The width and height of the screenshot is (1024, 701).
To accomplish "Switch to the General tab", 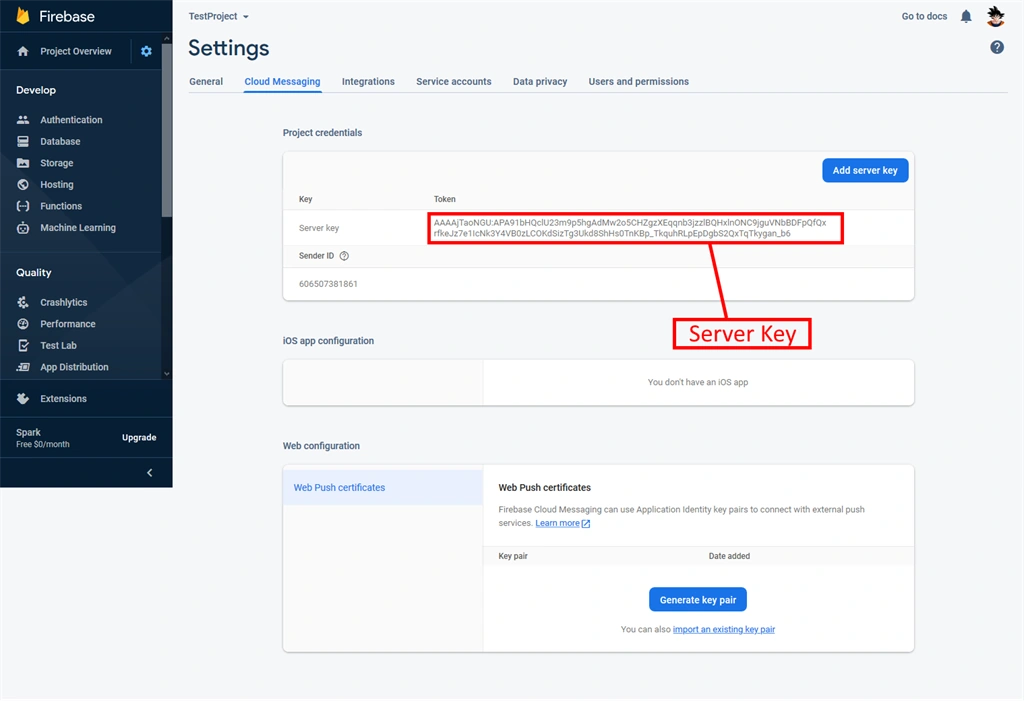I will (x=206, y=82).
